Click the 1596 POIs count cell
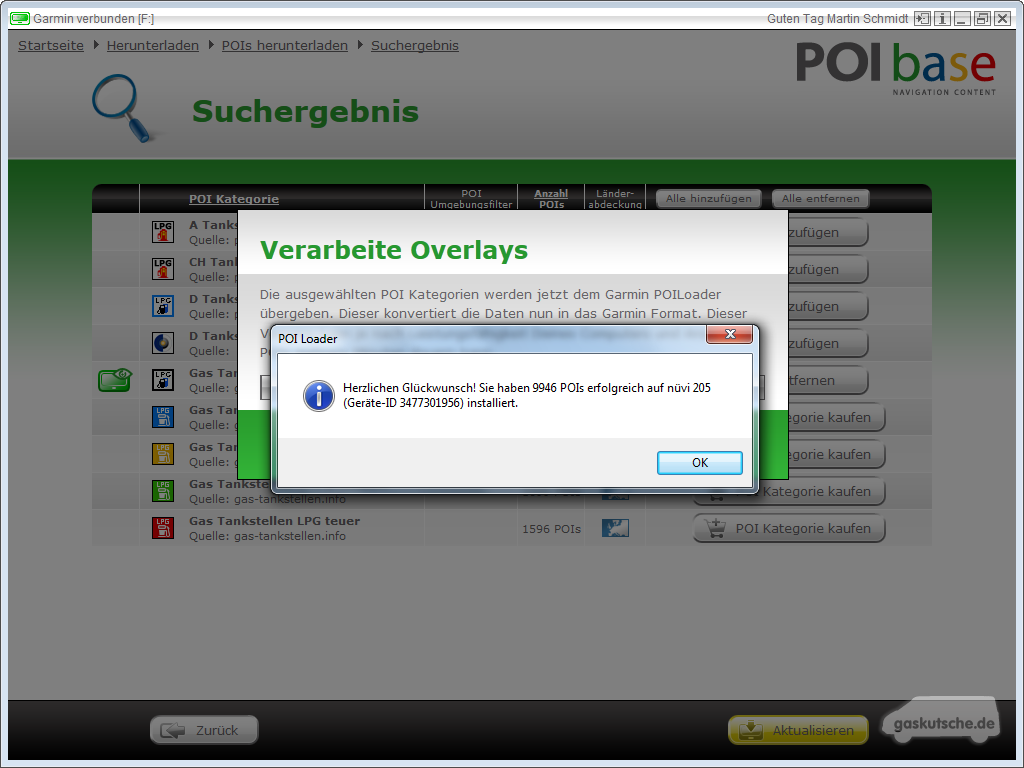 click(551, 529)
